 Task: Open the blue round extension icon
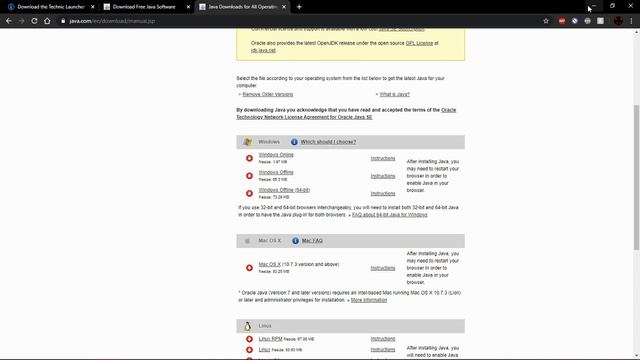pos(575,21)
